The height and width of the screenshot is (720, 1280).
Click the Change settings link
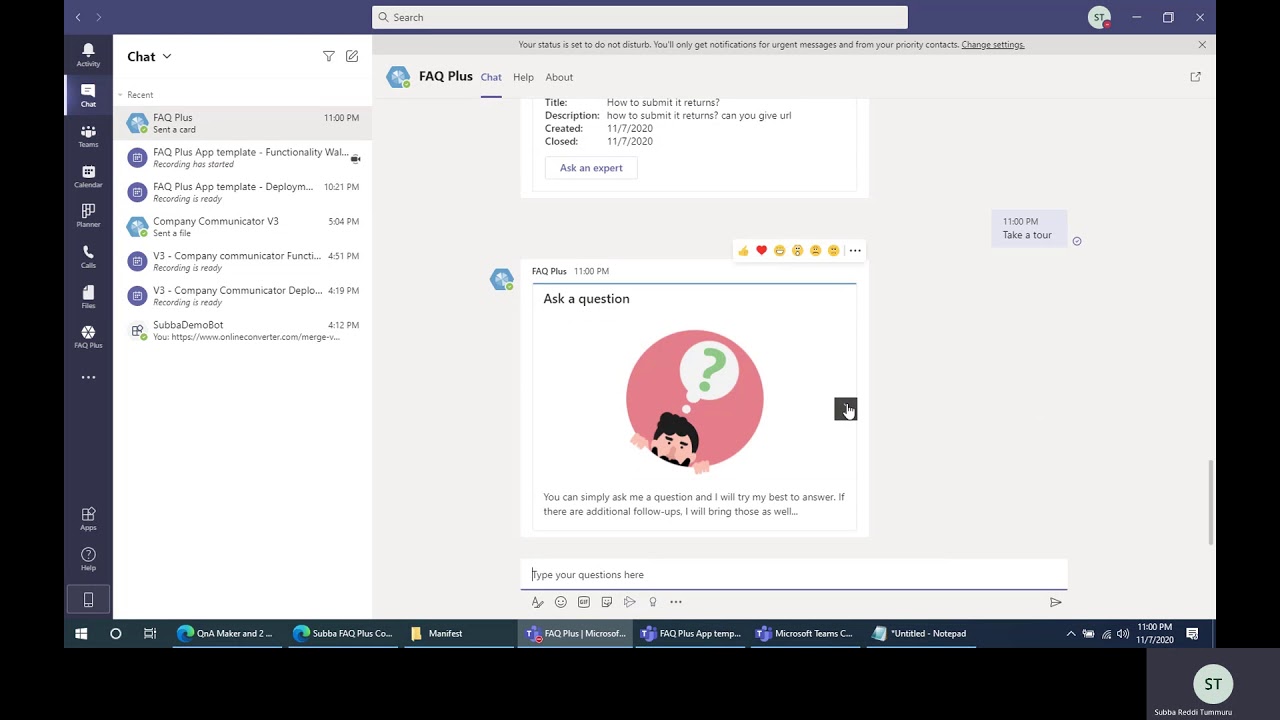993,45
